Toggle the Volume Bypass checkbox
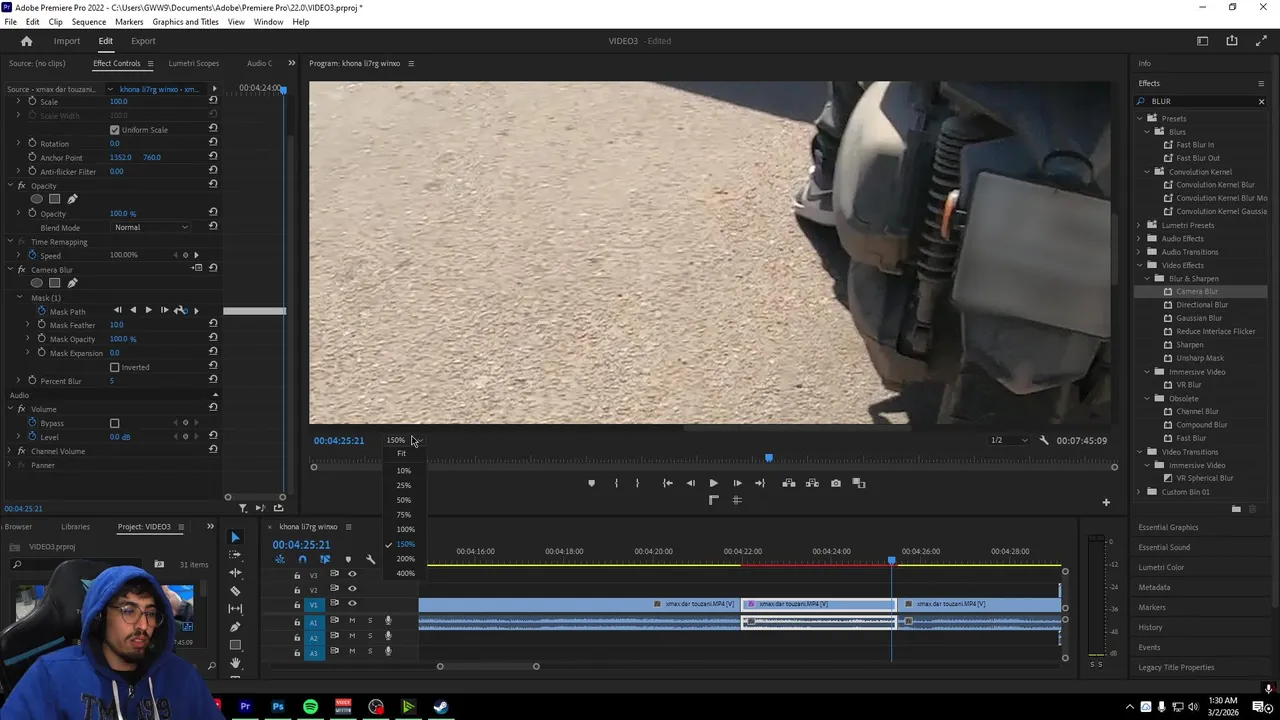This screenshot has width=1280, height=720. point(114,423)
